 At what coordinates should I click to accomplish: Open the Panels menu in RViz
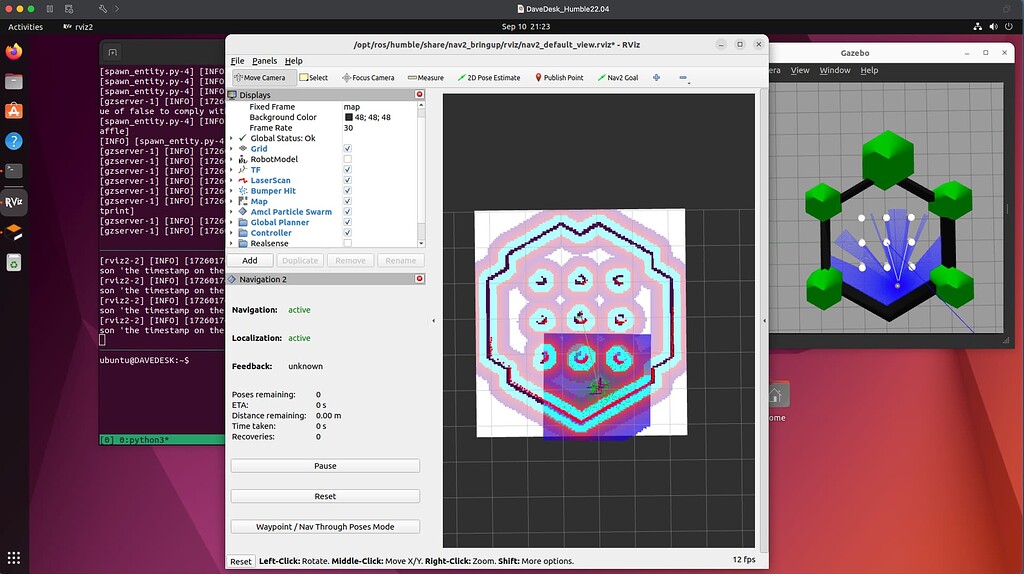[x=264, y=61]
